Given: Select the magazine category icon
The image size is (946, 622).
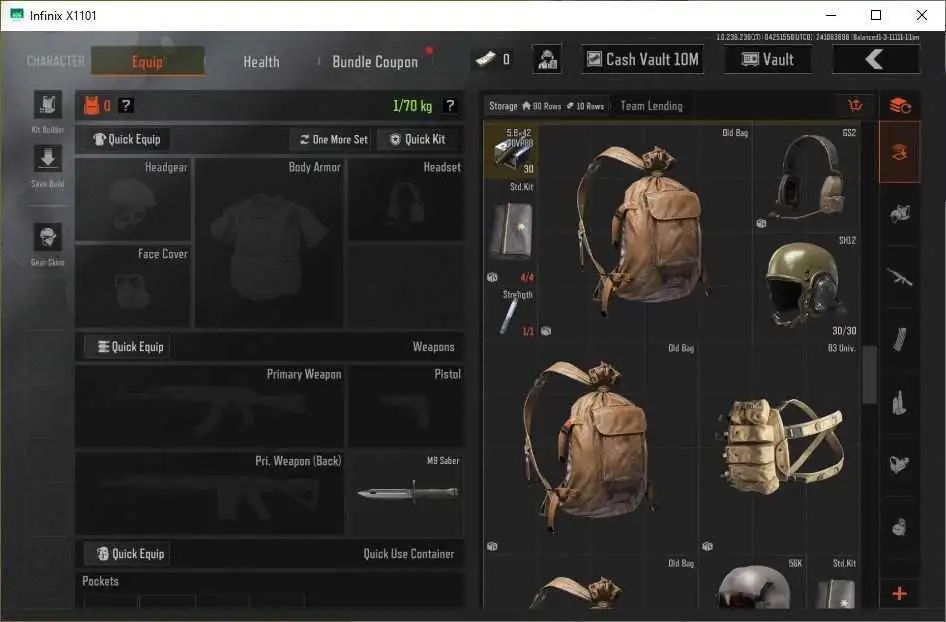Looking at the screenshot, I should [x=900, y=340].
